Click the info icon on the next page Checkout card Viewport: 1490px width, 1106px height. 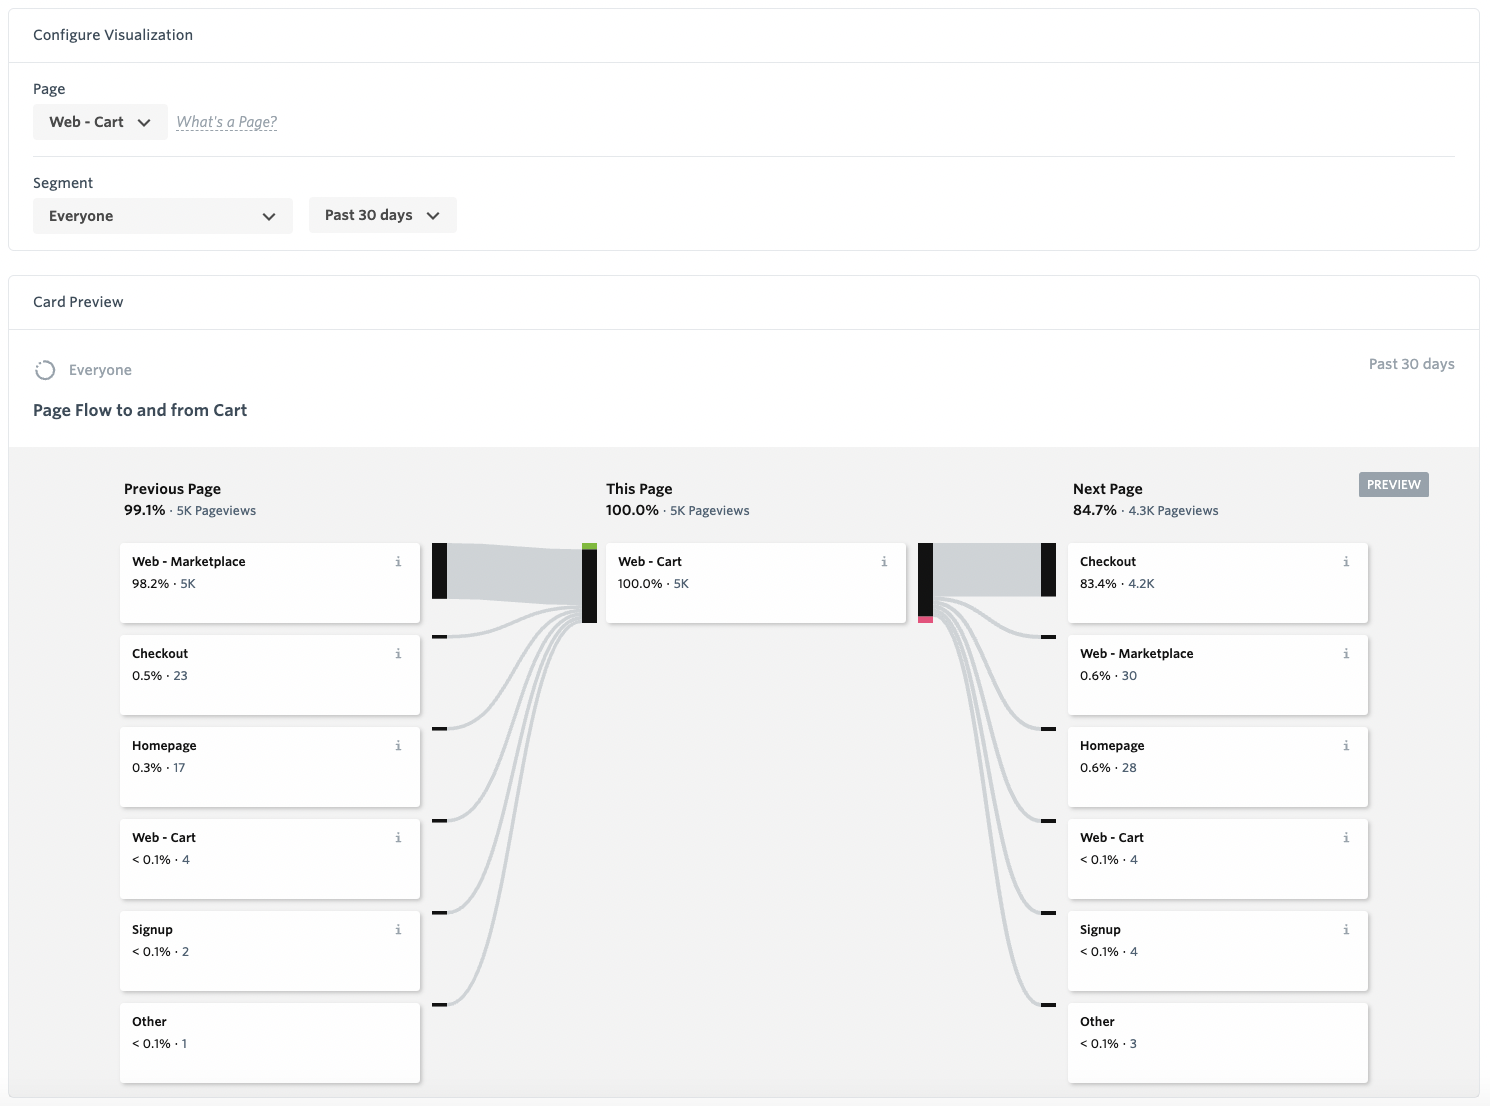tap(1346, 561)
